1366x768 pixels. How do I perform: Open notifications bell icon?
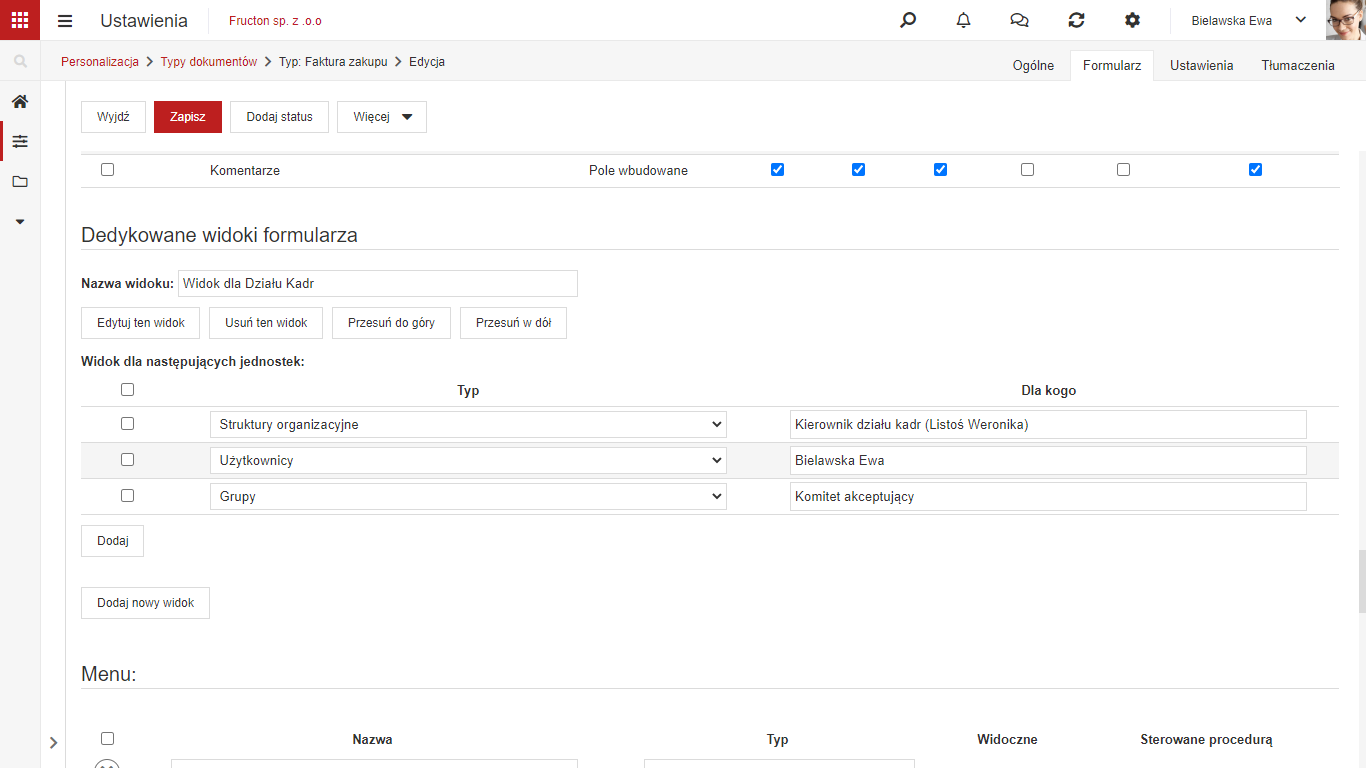pos(964,20)
